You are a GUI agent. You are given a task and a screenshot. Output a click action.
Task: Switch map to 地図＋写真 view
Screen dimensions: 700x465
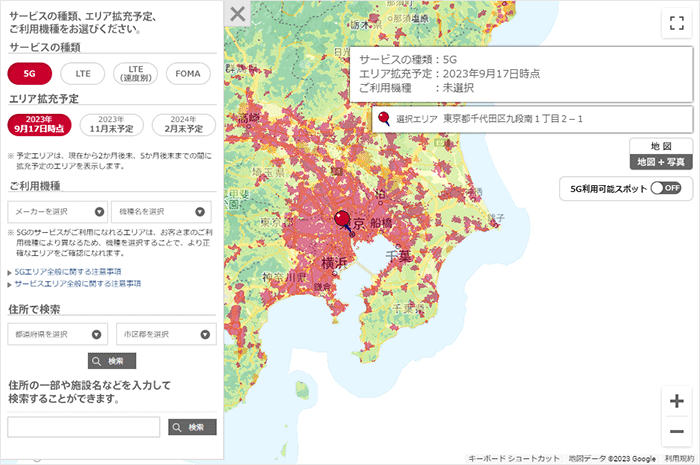(661, 162)
